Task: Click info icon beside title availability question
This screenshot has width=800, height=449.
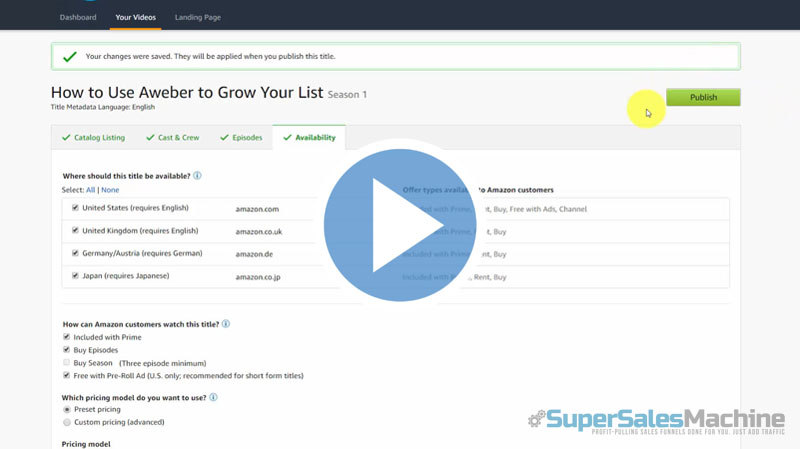Action: click(x=198, y=176)
